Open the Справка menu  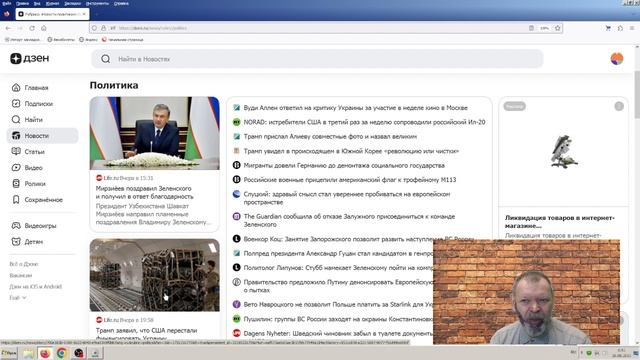121,3
